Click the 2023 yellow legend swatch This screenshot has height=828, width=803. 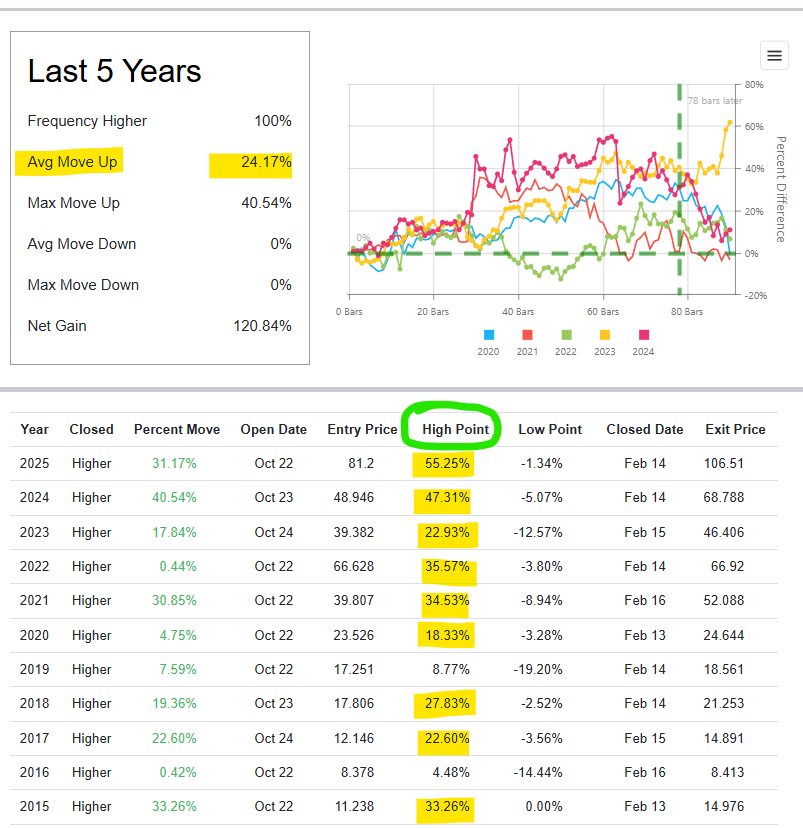coord(604,335)
